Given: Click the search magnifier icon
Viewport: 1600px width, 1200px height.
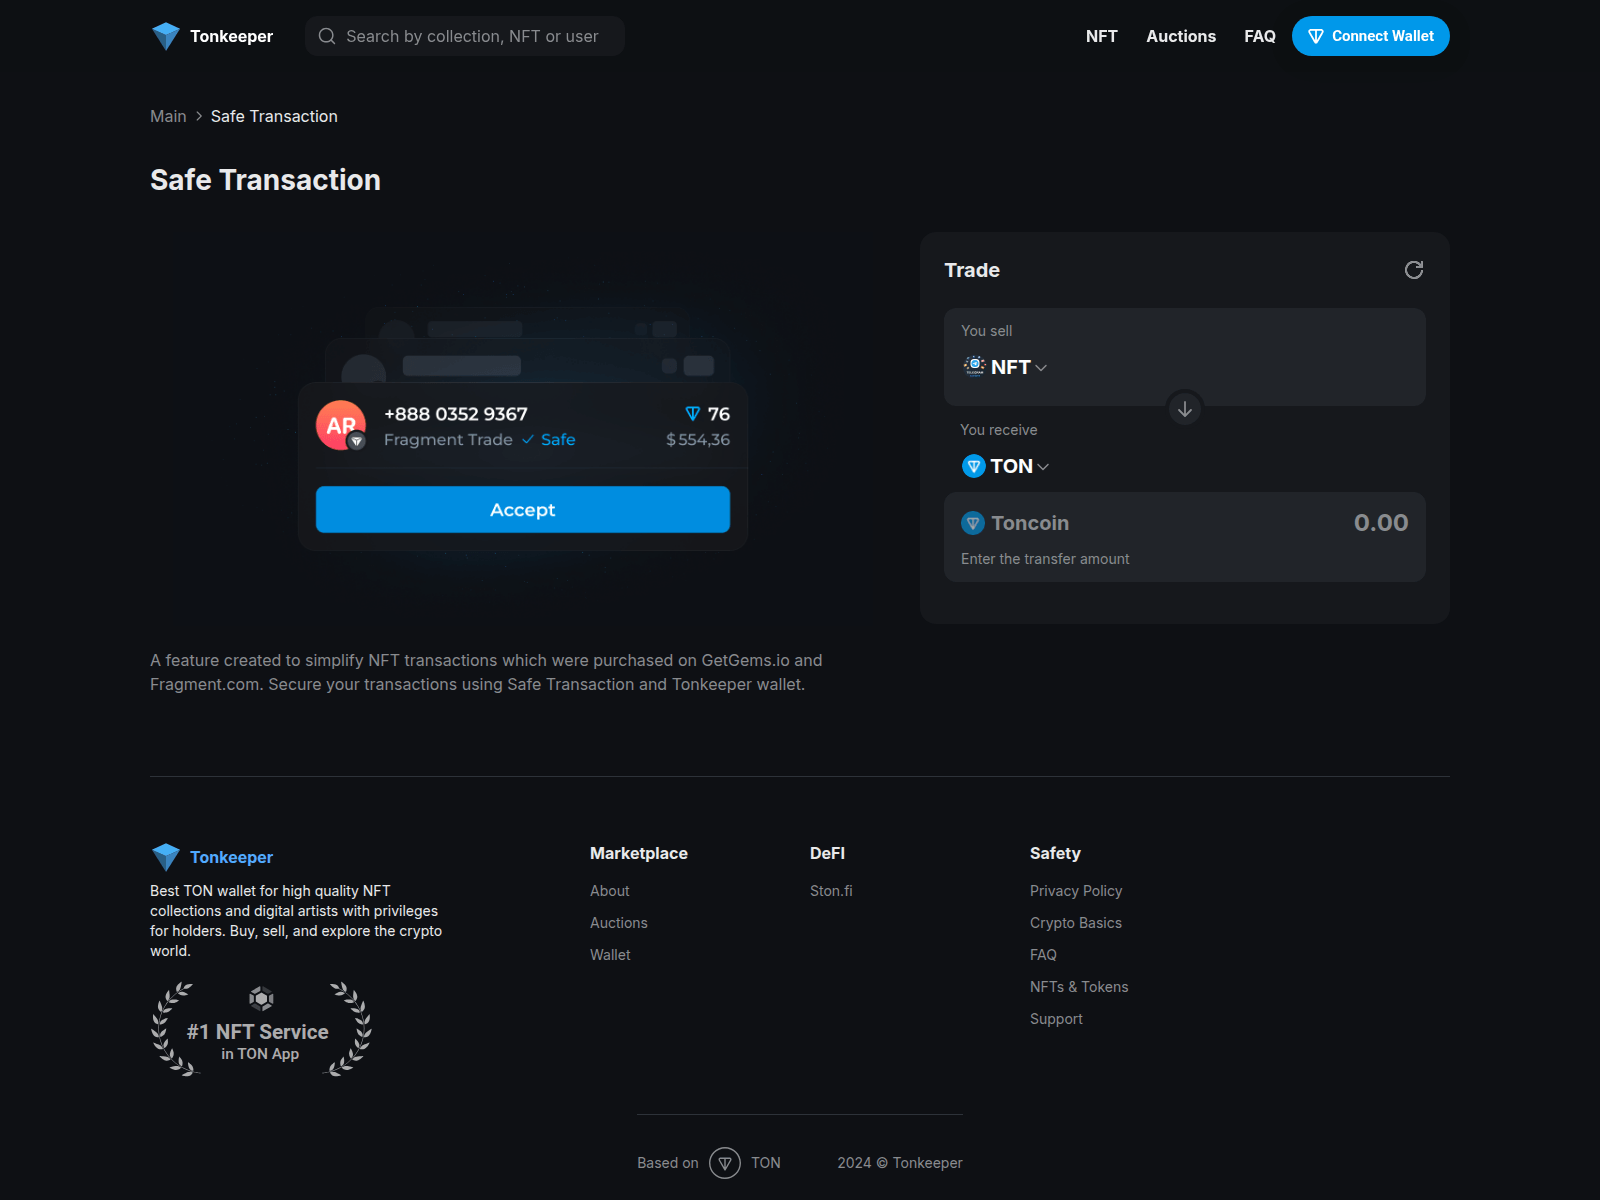Looking at the screenshot, I should pos(327,36).
